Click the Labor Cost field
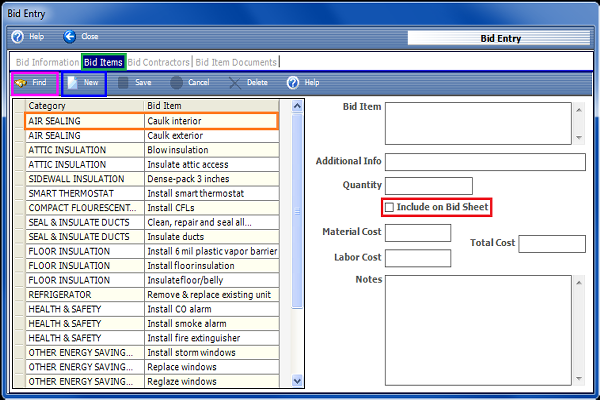The width and height of the screenshot is (600, 400). coord(418,258)
